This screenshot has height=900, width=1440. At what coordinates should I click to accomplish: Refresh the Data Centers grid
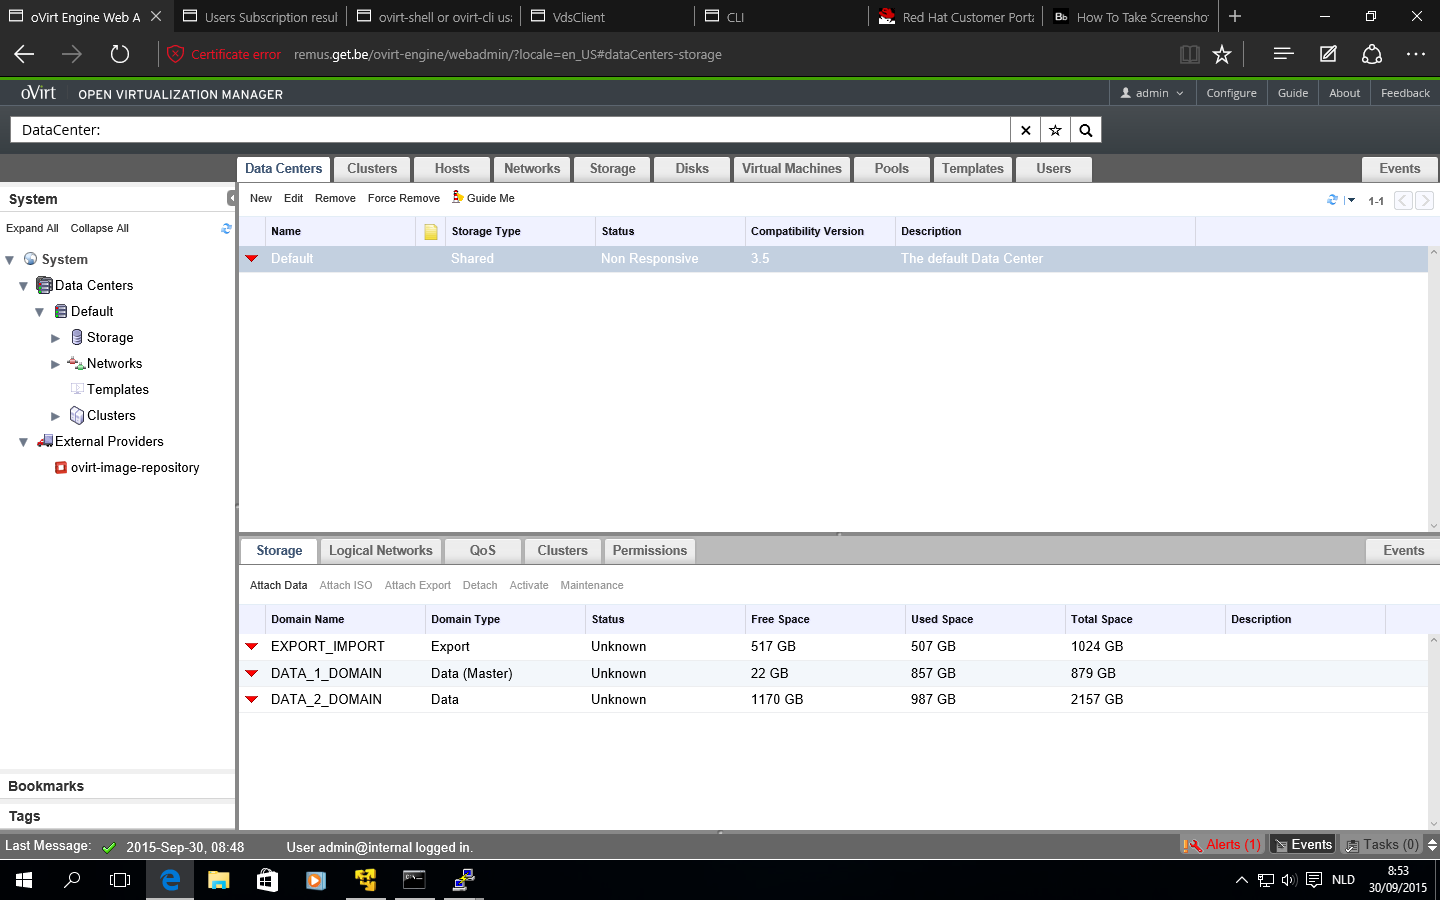click(x=1332, y=200)
